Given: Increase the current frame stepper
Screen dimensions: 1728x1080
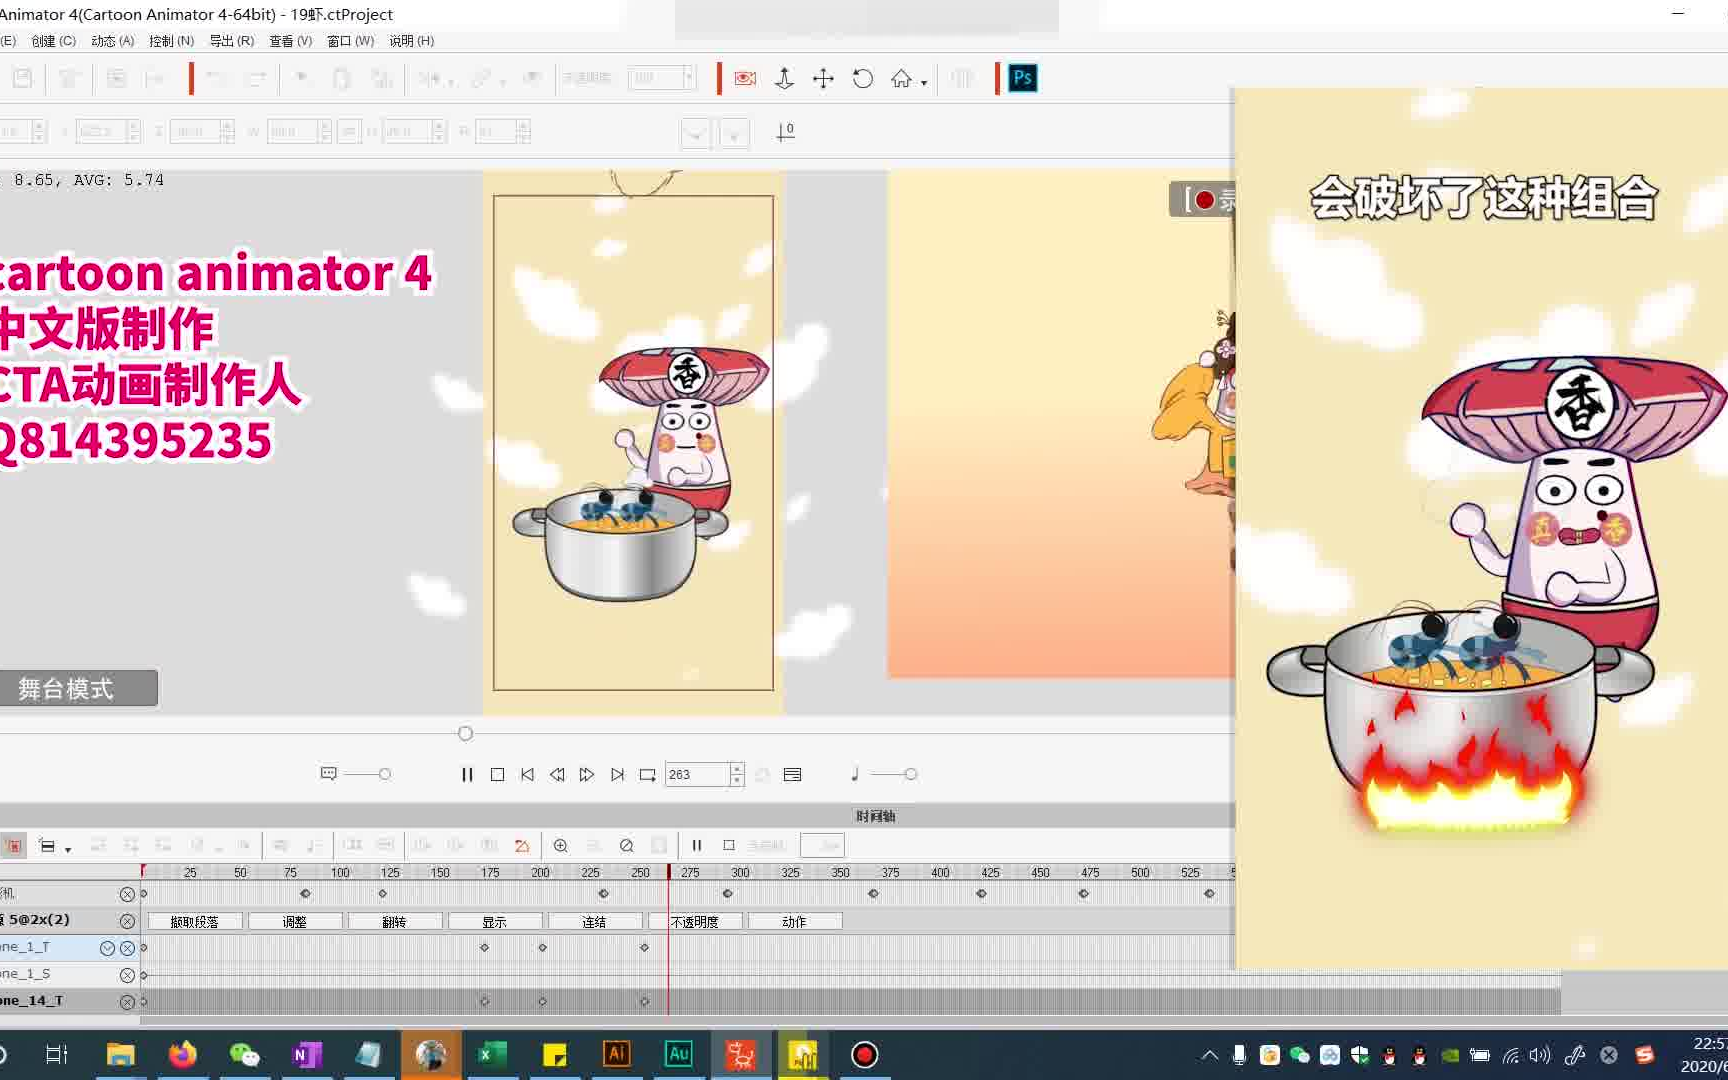Looking at the screenshot, I should [x=737, y=768].
